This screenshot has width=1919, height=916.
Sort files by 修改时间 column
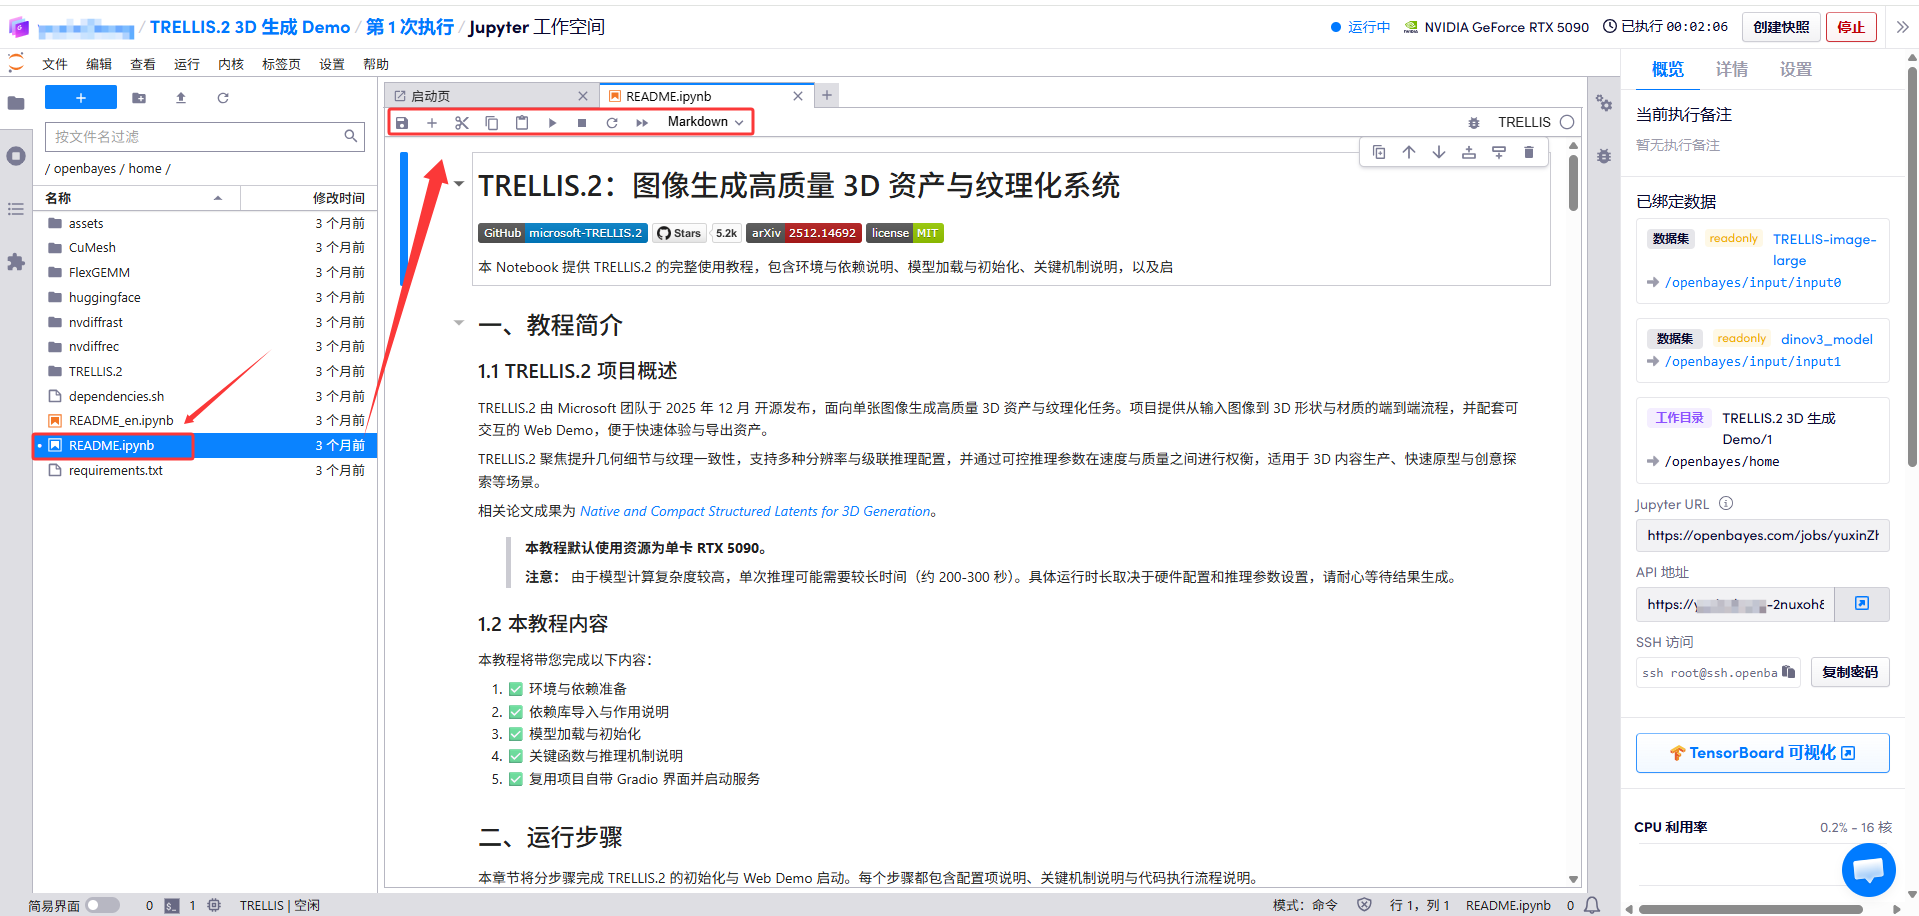pyautogui.click(x=307, y=198)
